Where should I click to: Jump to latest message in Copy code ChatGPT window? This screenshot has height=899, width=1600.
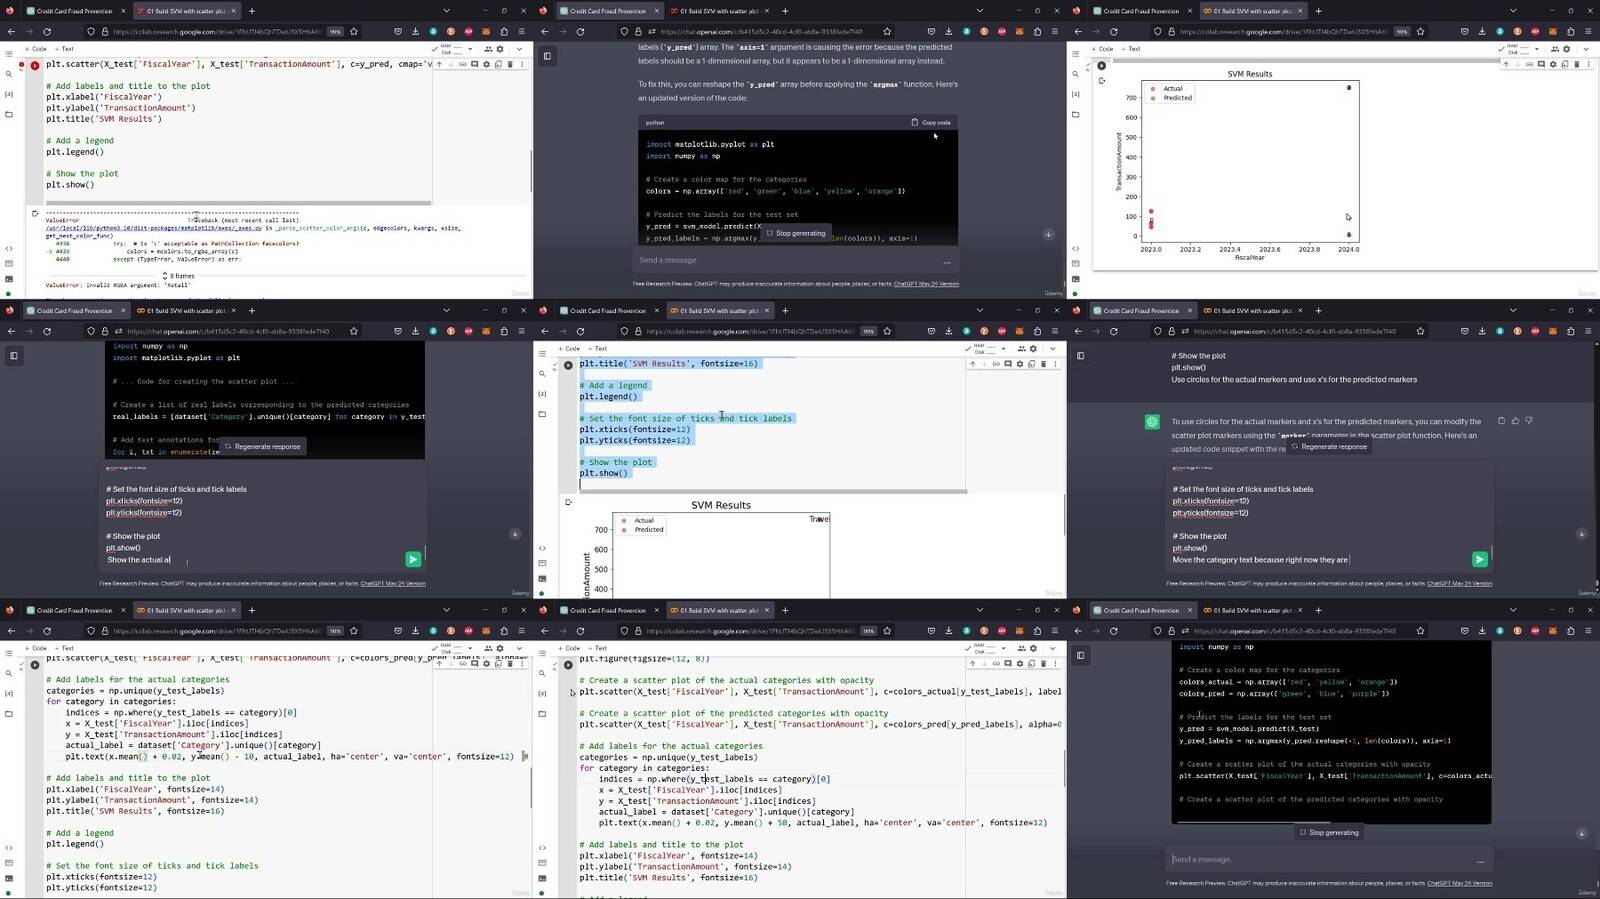[x=1048, y=234]
